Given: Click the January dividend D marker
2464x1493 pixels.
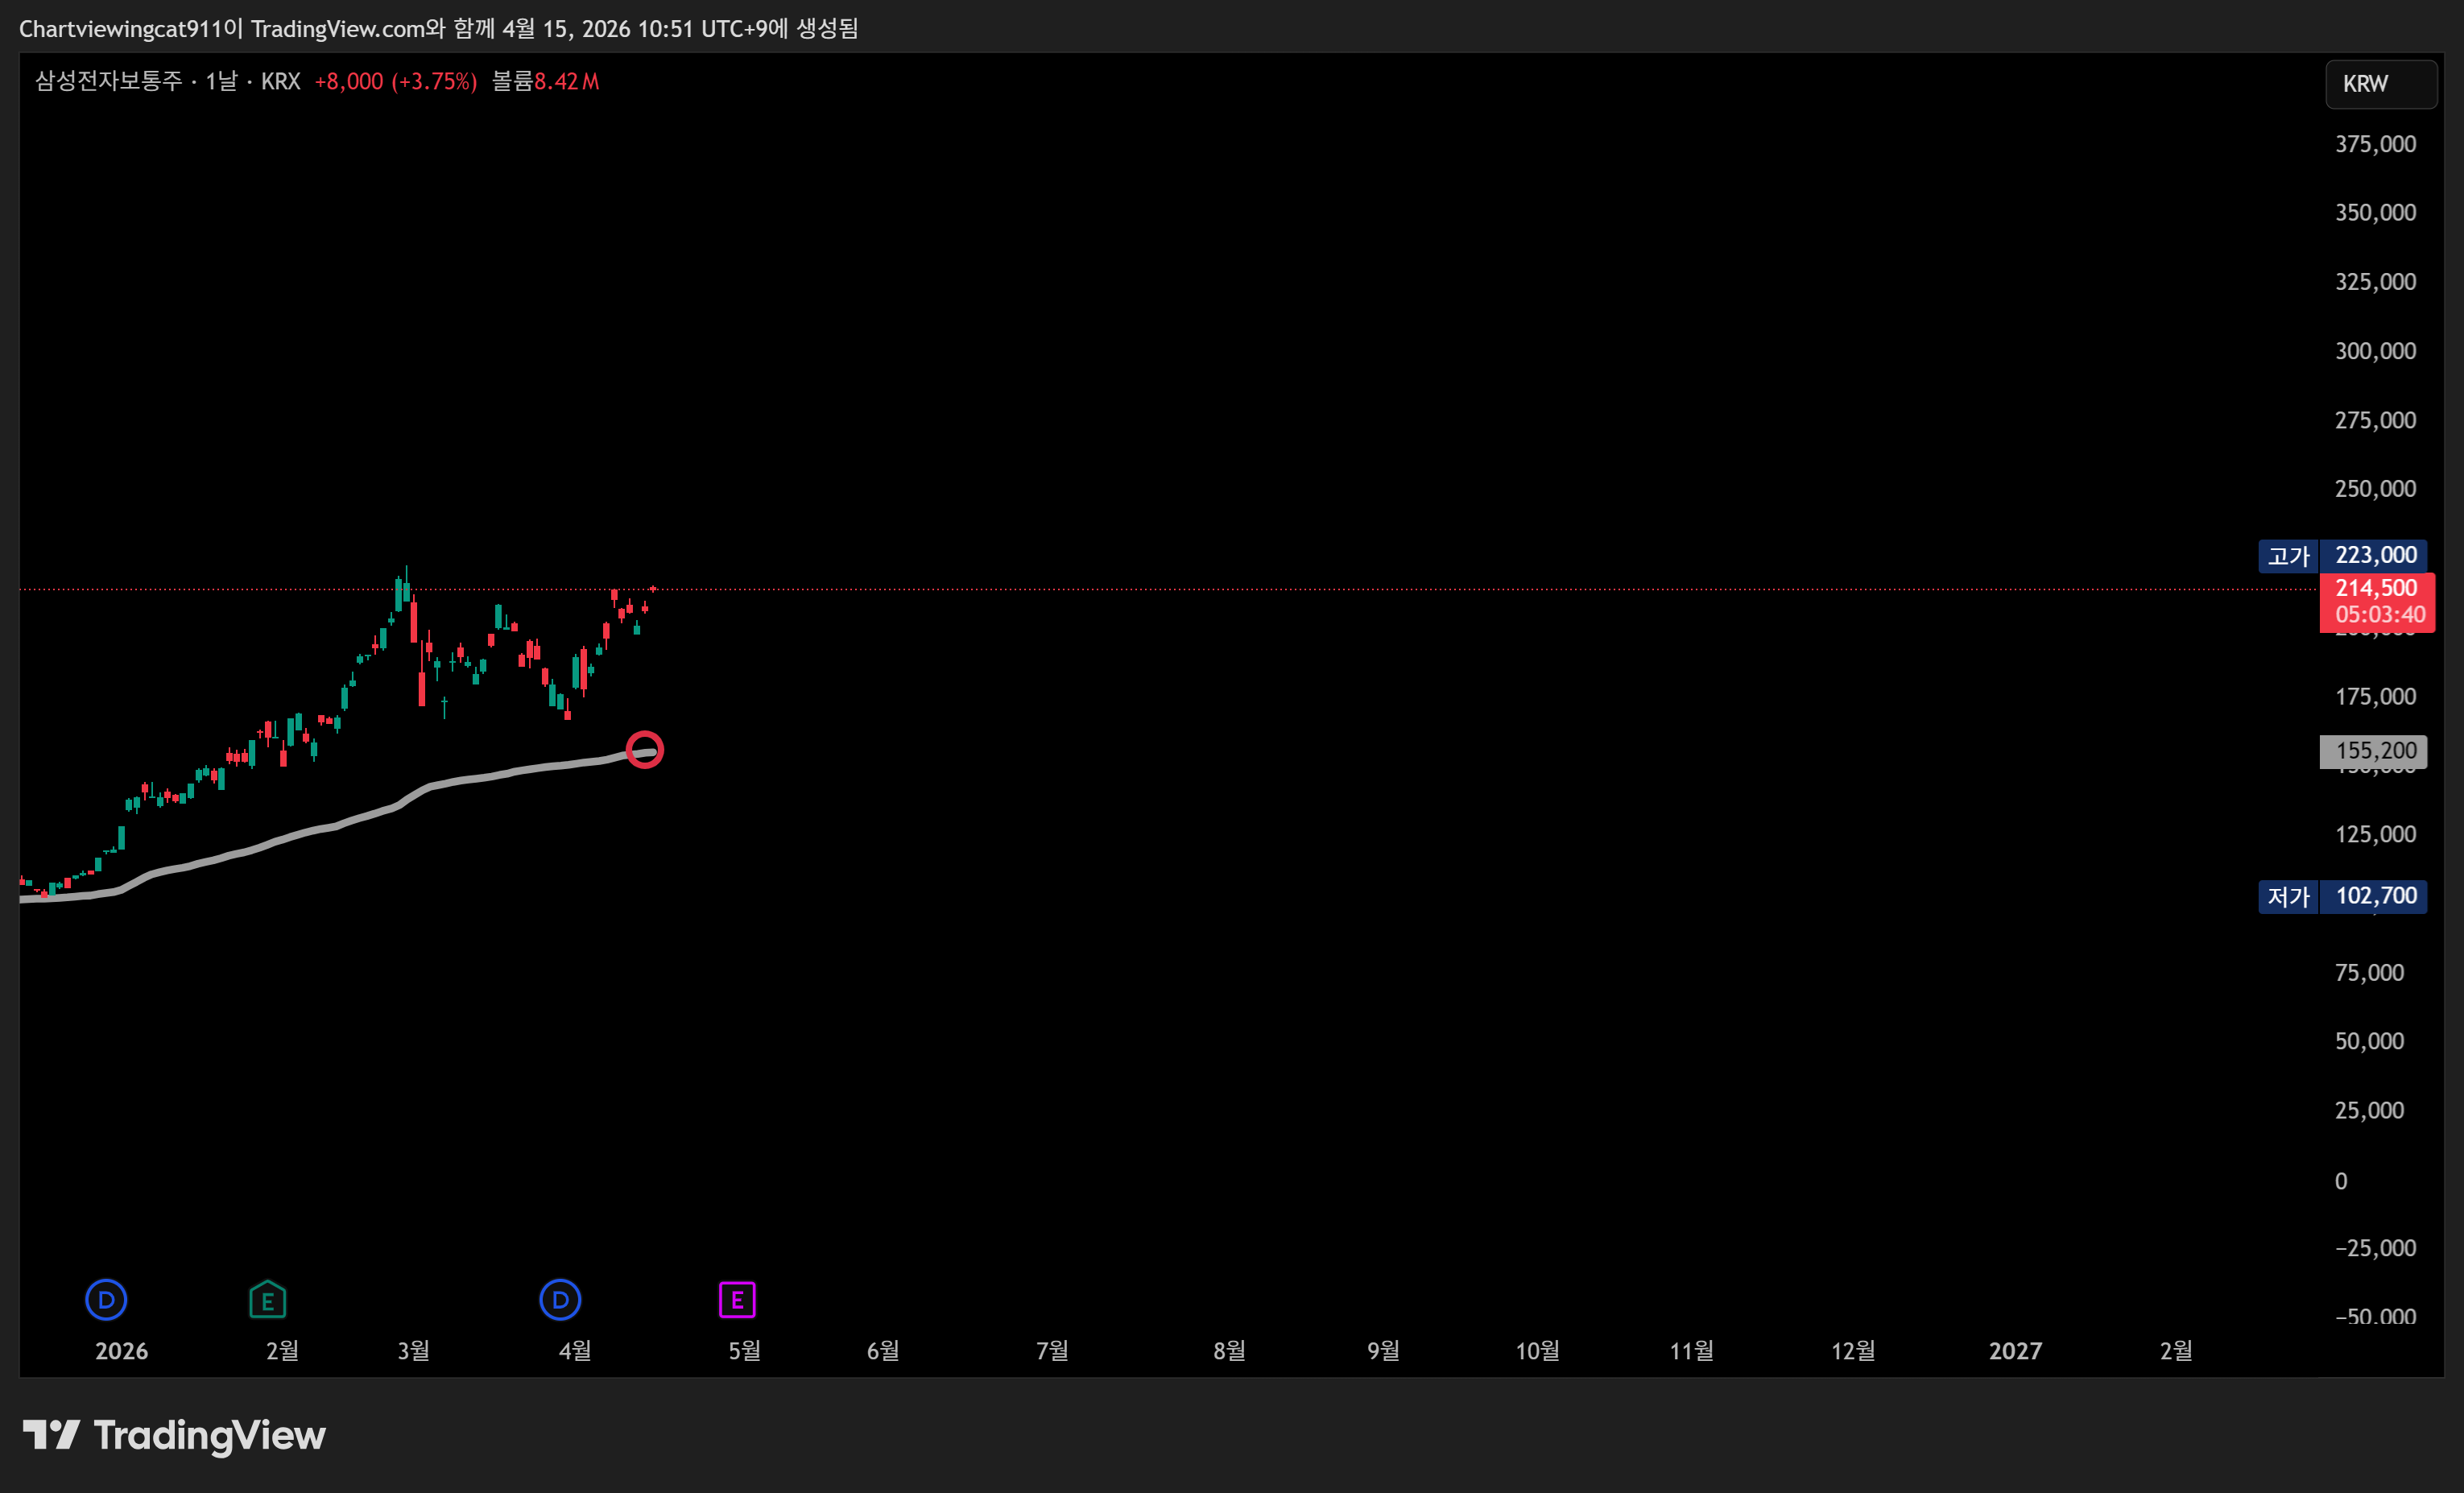Looking at the screenshot, I should click(106, 1299).
